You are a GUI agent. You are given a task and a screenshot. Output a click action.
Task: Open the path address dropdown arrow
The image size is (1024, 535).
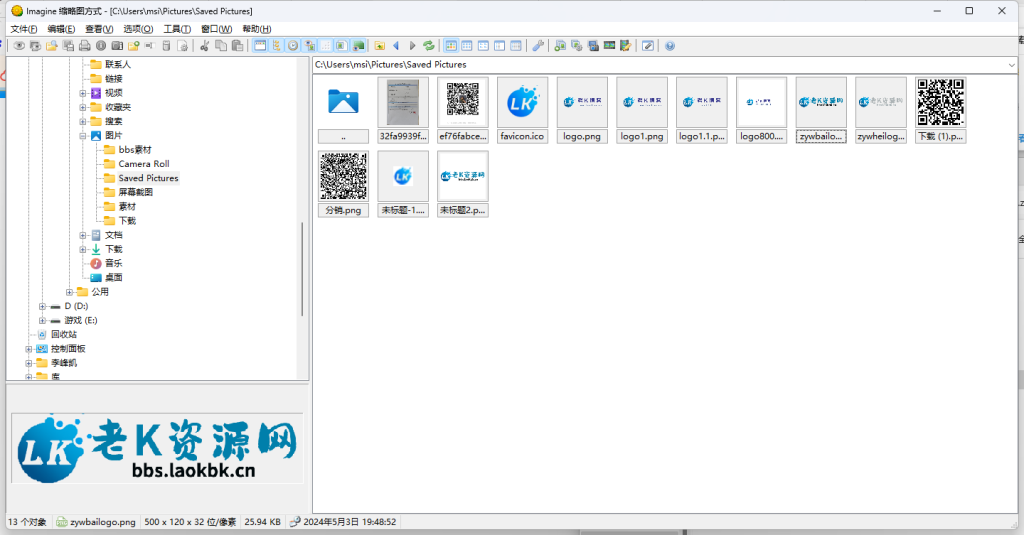coord(1012,65)
